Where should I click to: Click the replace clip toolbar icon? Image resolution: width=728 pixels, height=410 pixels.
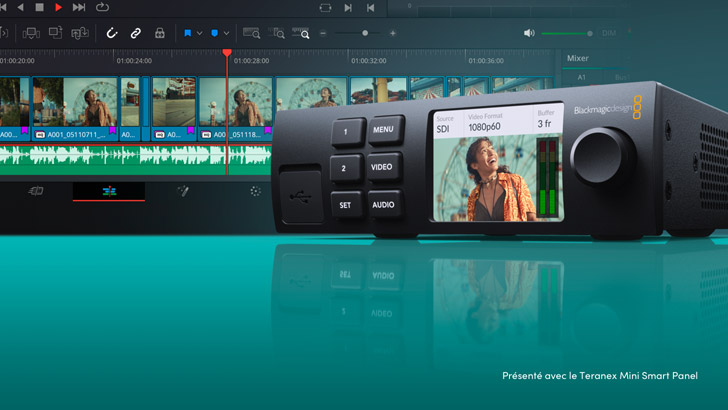pos(80,33)
